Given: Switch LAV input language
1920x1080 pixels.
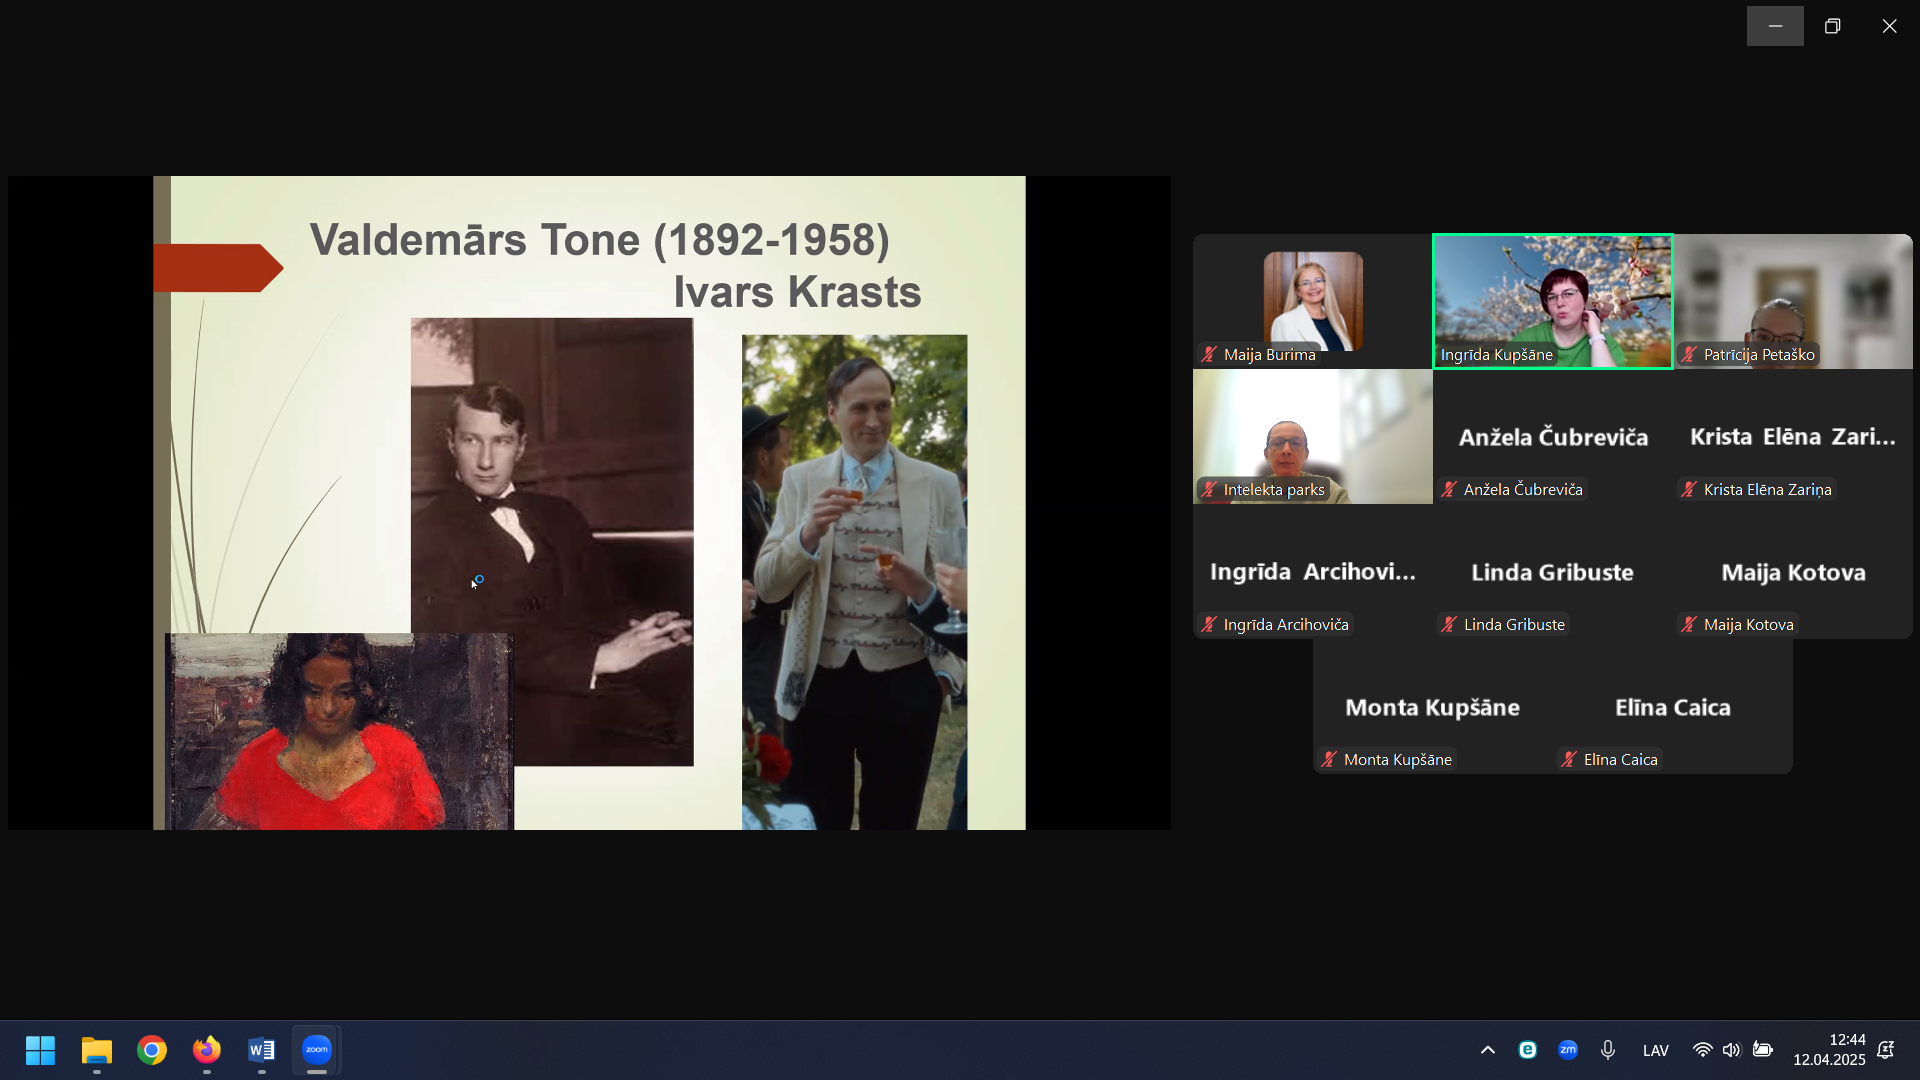Looking at the screenshot, I should pos(1655,1050).
